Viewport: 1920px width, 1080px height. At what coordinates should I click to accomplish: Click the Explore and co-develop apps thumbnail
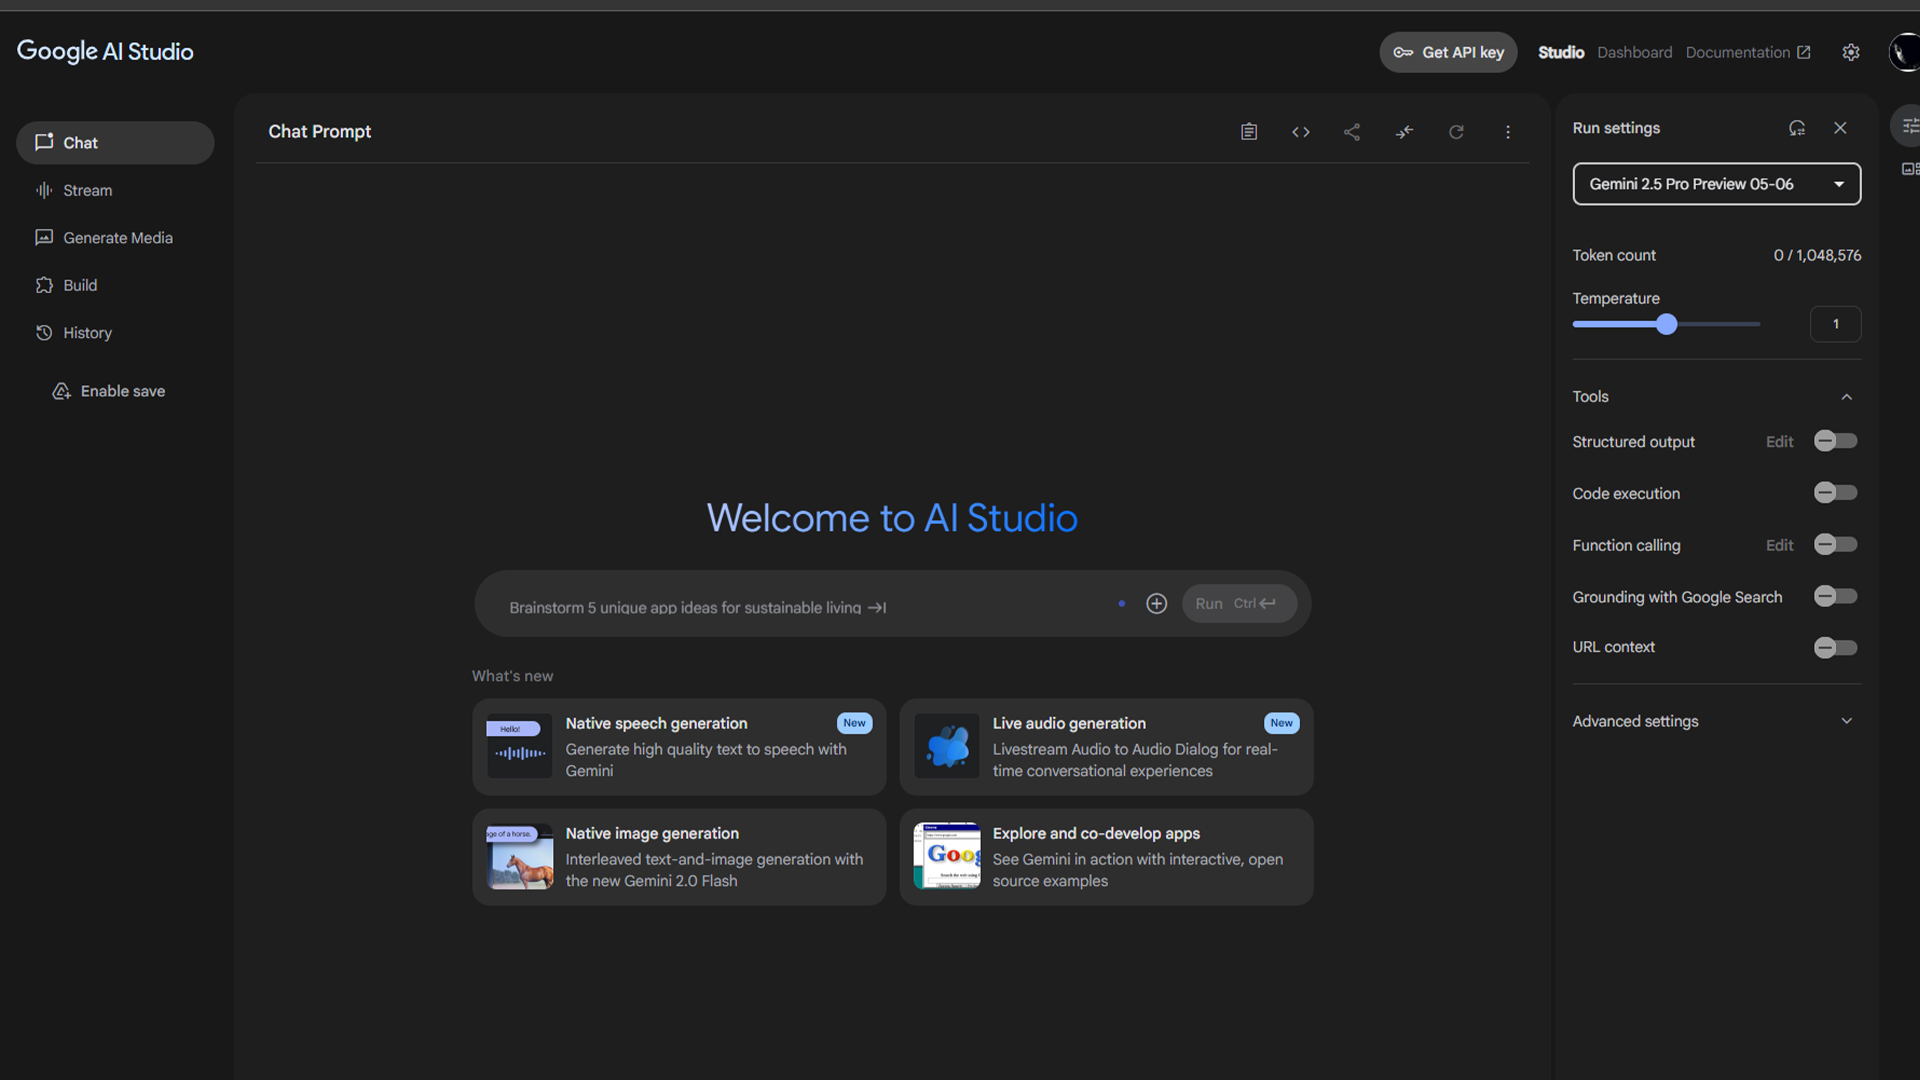click(x=946, y=856)
